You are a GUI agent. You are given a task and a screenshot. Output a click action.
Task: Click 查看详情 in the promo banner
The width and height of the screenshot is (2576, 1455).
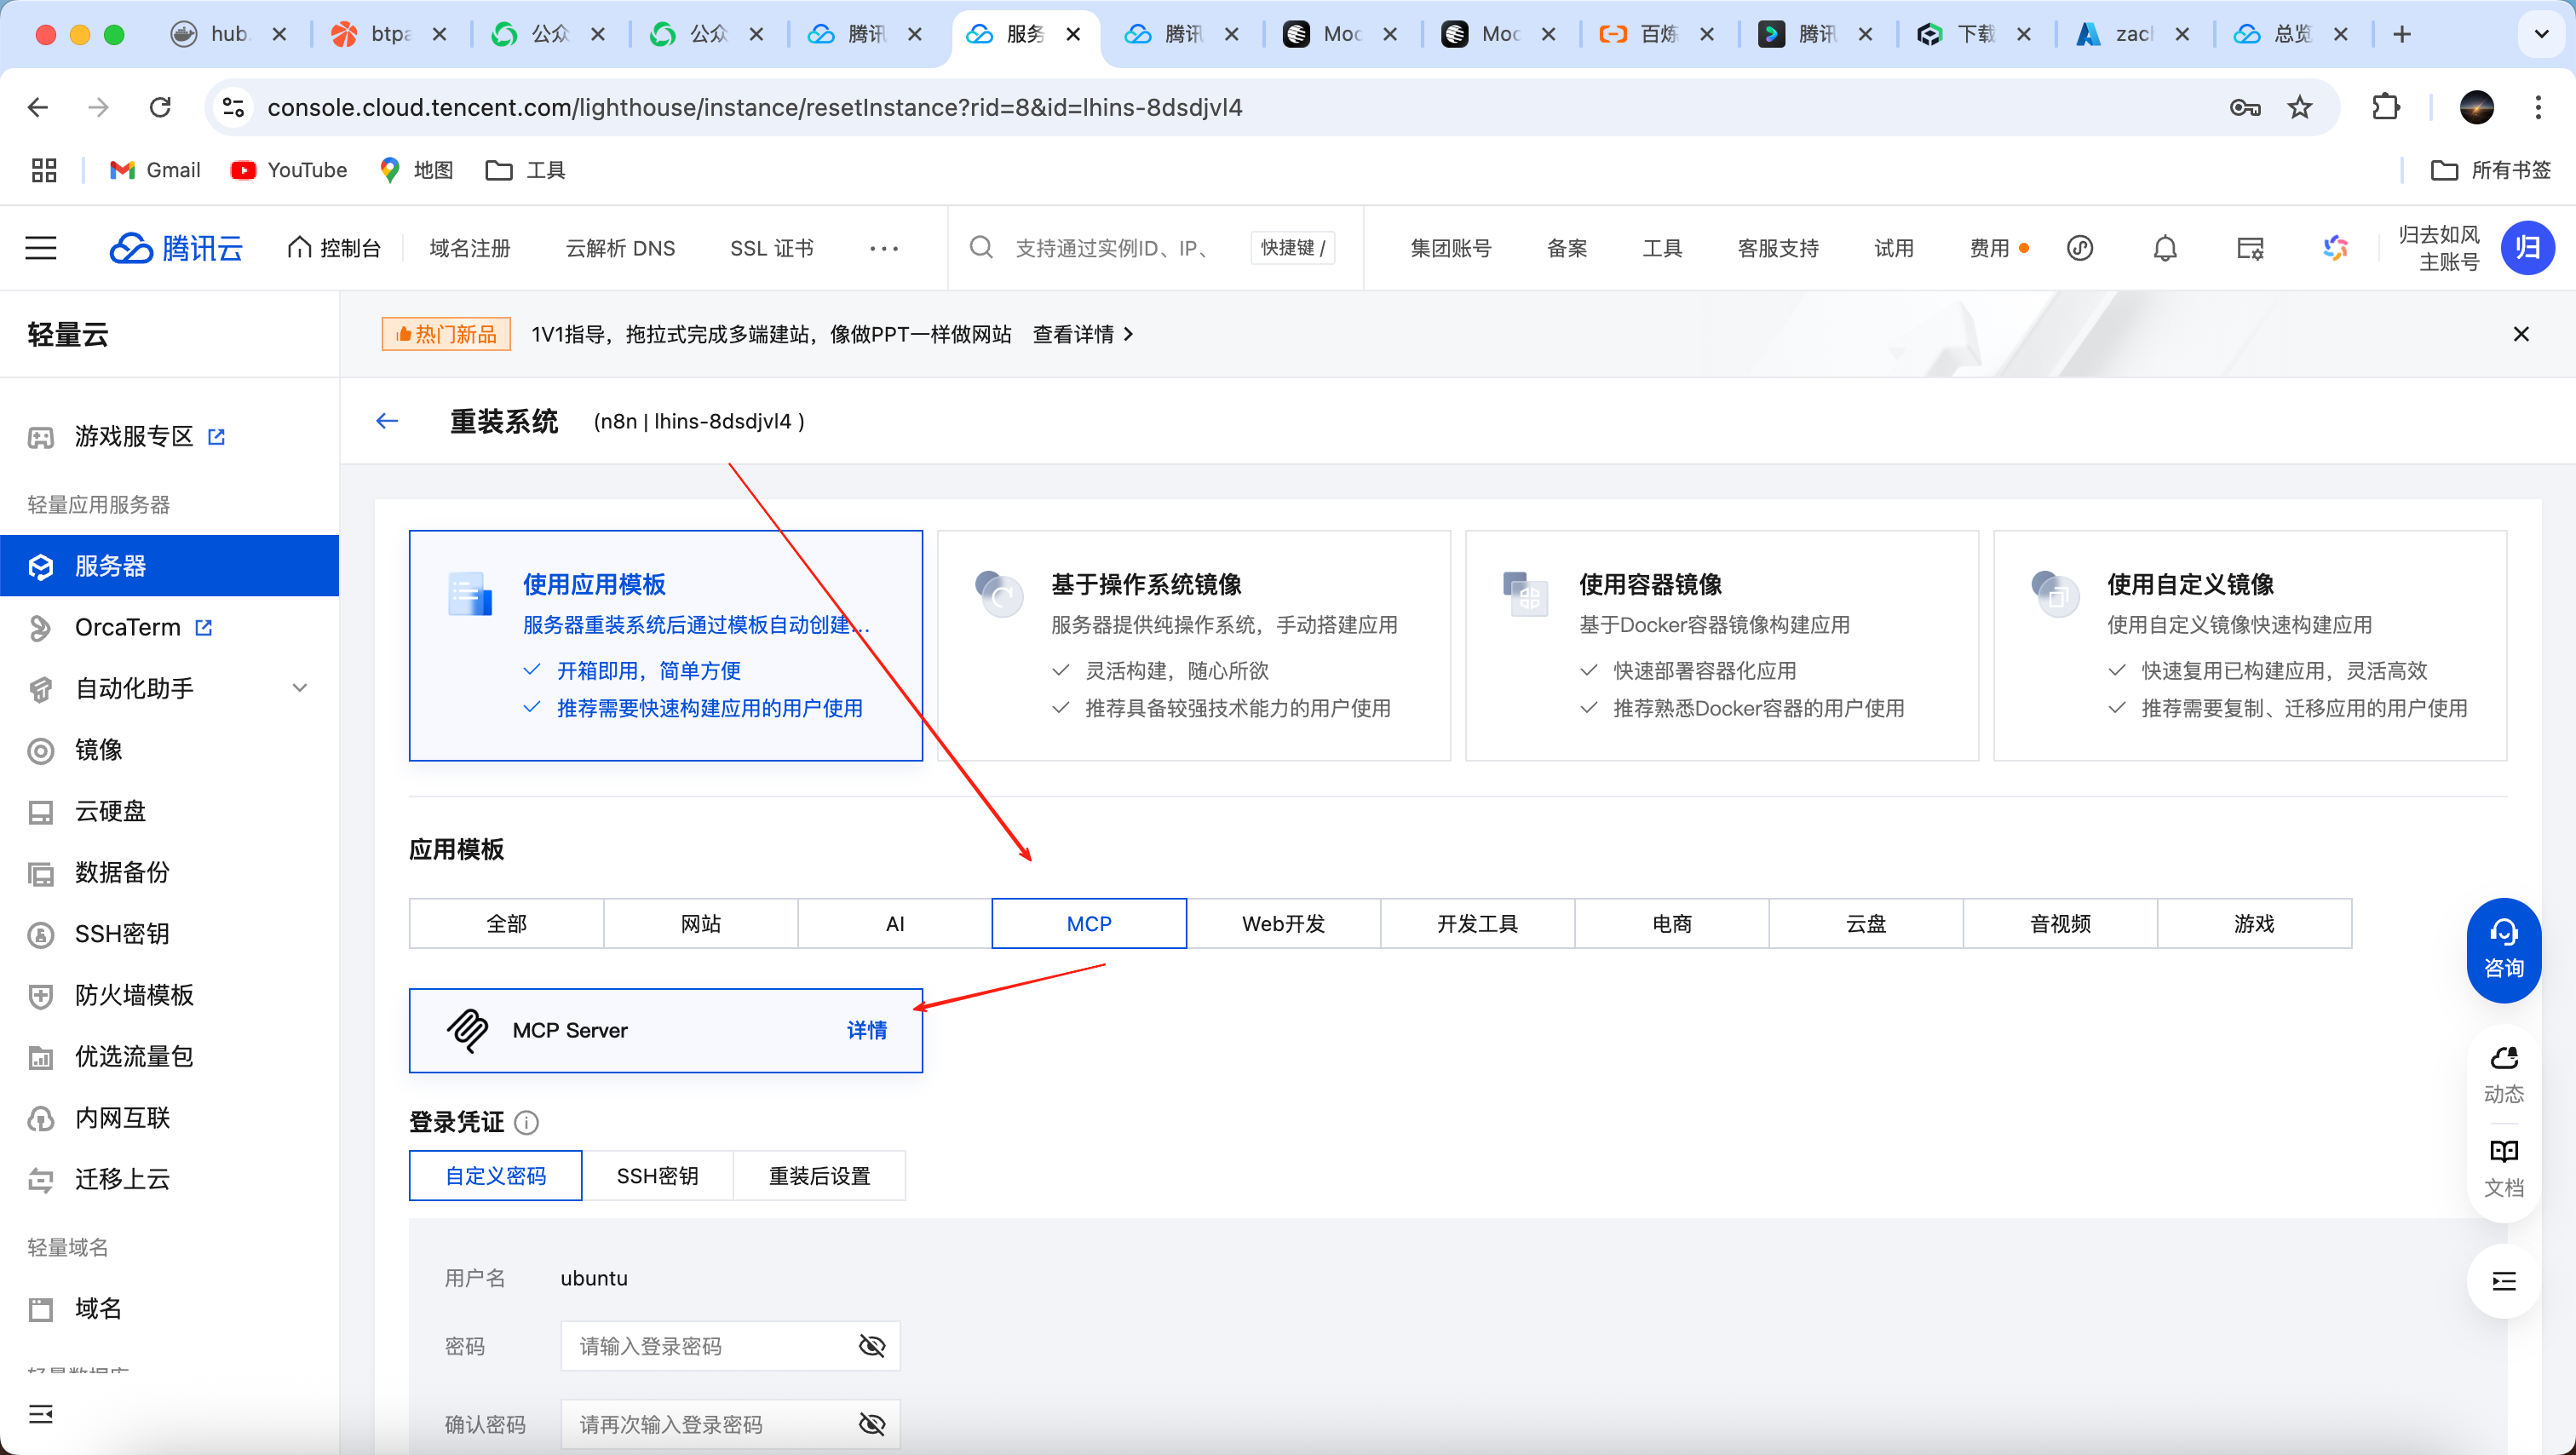click(x=1082, y=334)
